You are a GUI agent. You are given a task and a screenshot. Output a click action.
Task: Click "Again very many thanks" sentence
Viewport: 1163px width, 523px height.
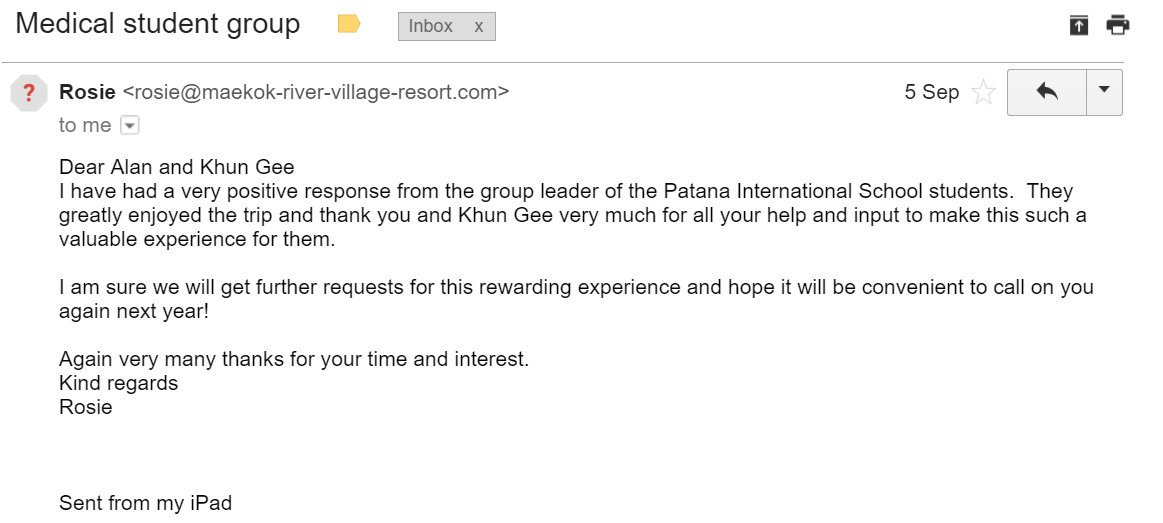point(294,359)
